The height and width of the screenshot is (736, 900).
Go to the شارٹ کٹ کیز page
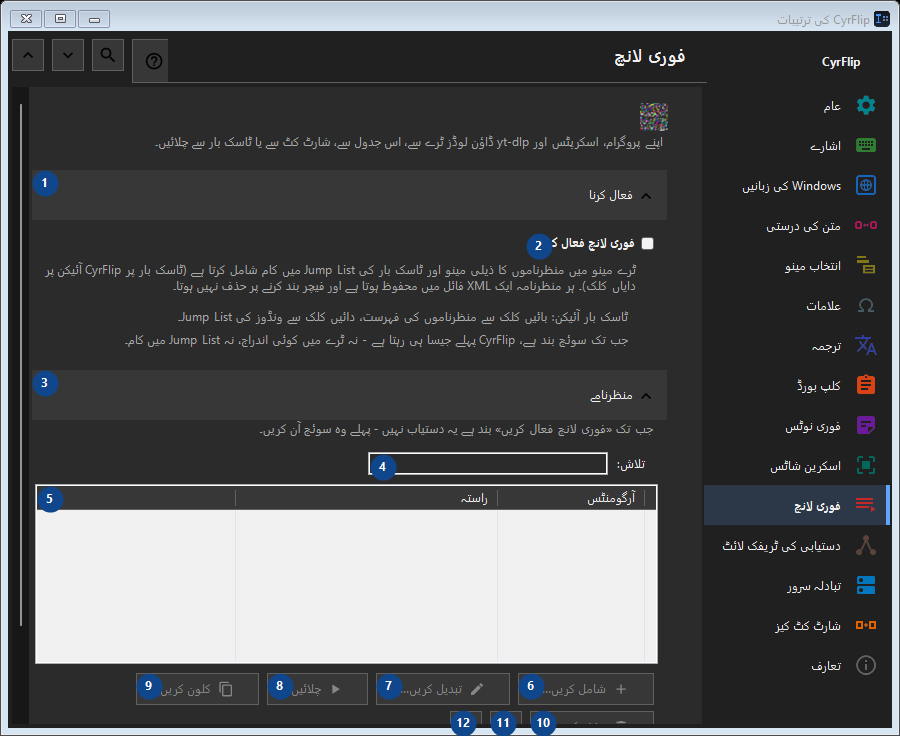click(797, 625)
